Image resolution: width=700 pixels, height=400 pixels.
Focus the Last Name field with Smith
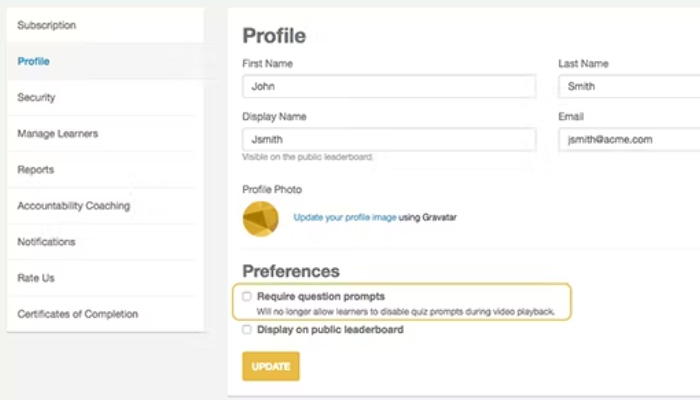point(628,87)
